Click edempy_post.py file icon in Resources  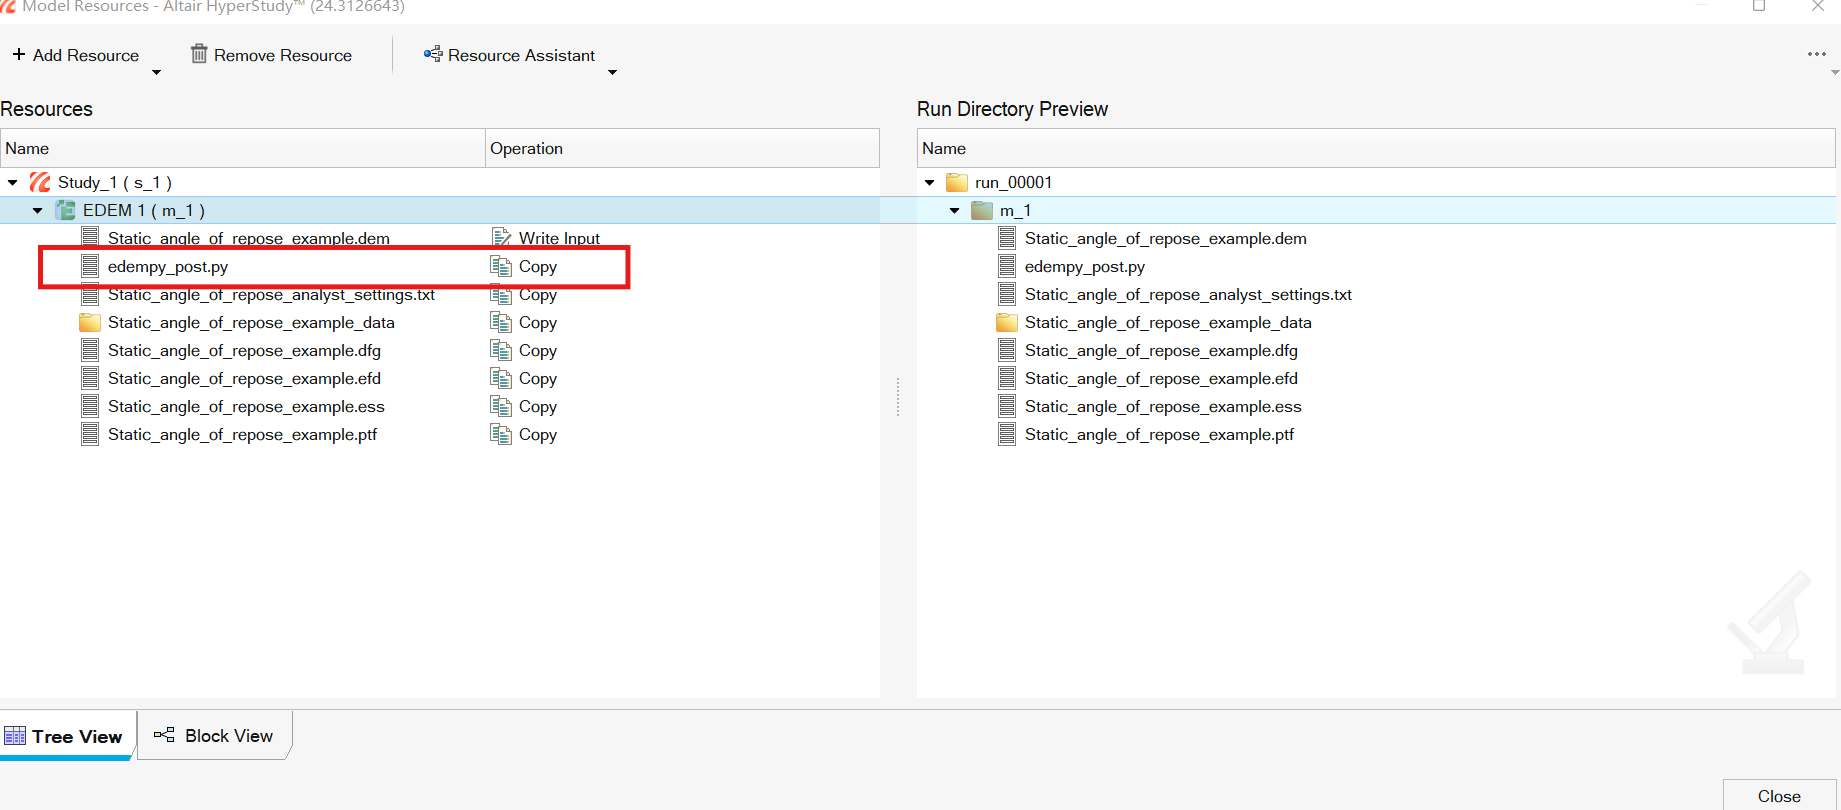[90, 266]
